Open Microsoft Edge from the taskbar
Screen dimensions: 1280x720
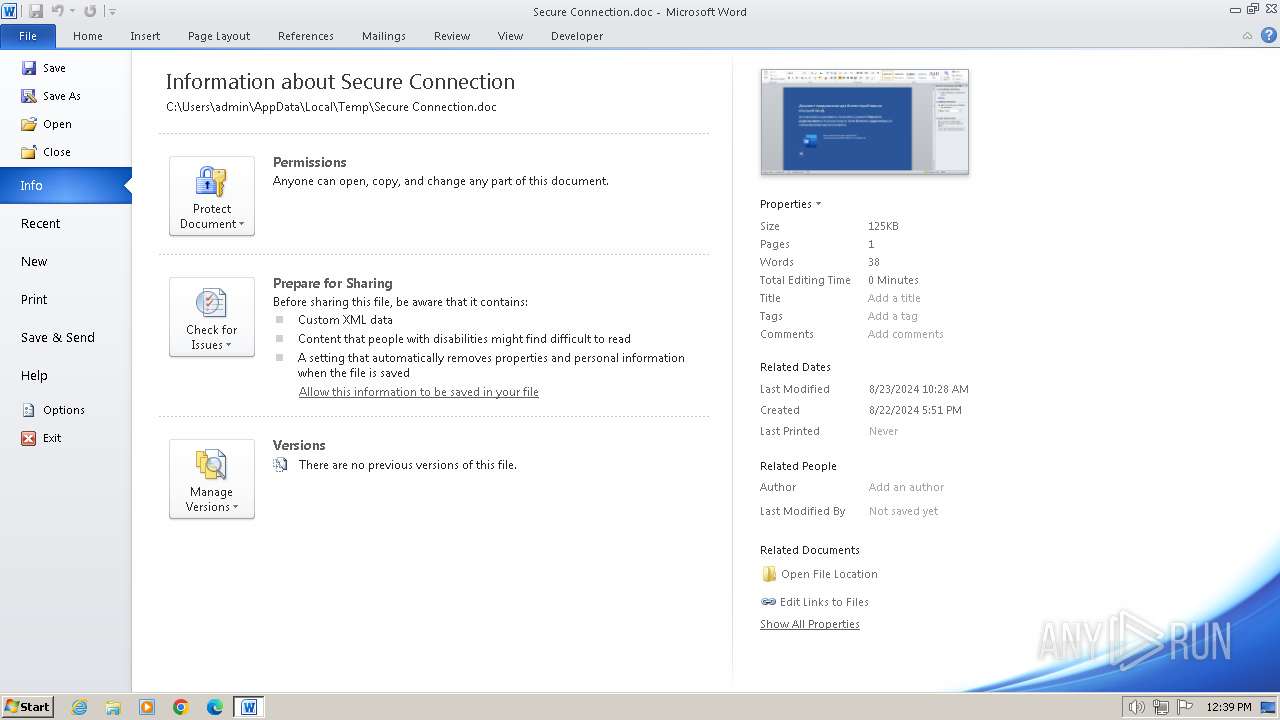[215, 707]
